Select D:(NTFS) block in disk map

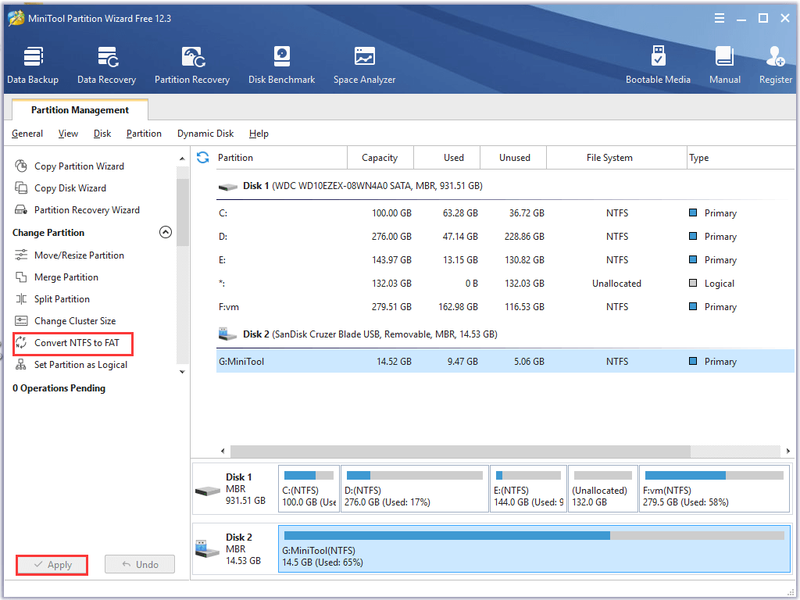click(414, 489)
